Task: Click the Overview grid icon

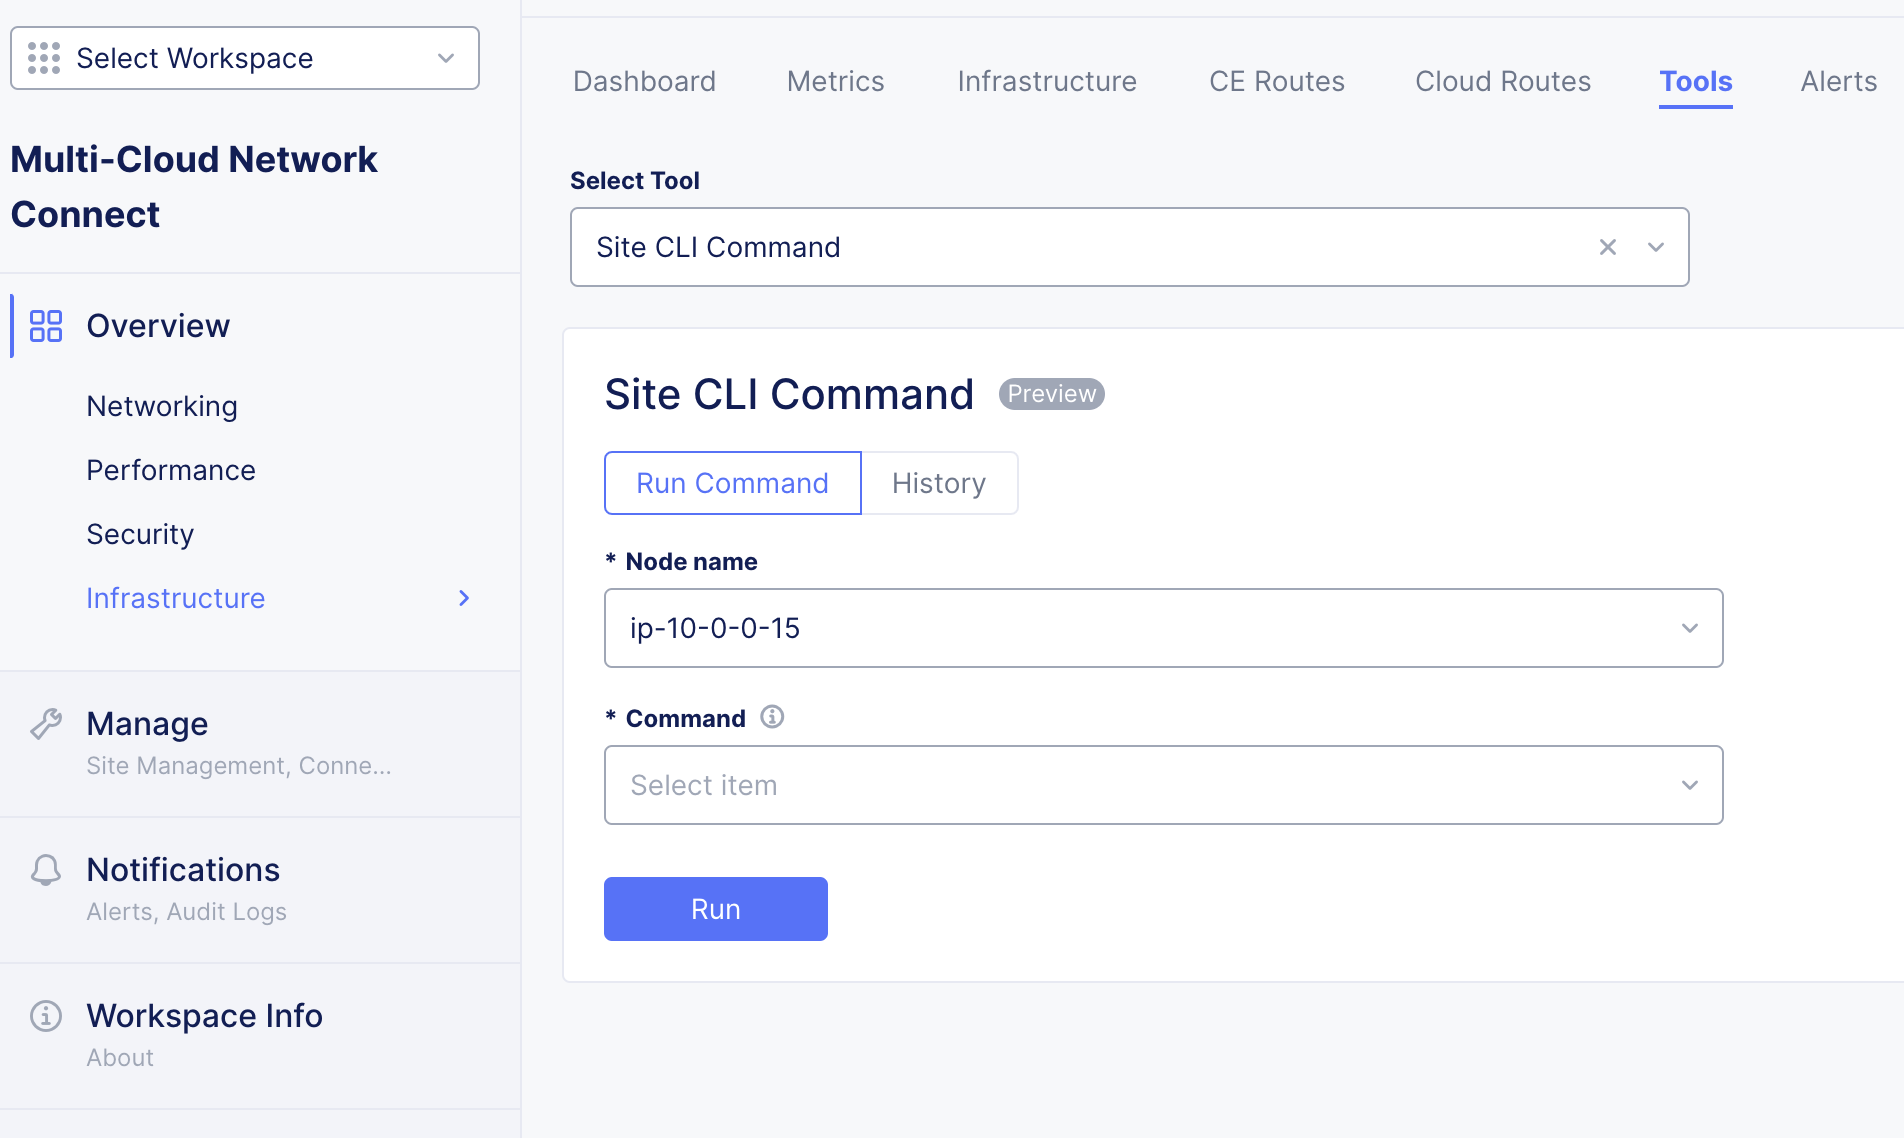Action: click(x=46, y=326)
